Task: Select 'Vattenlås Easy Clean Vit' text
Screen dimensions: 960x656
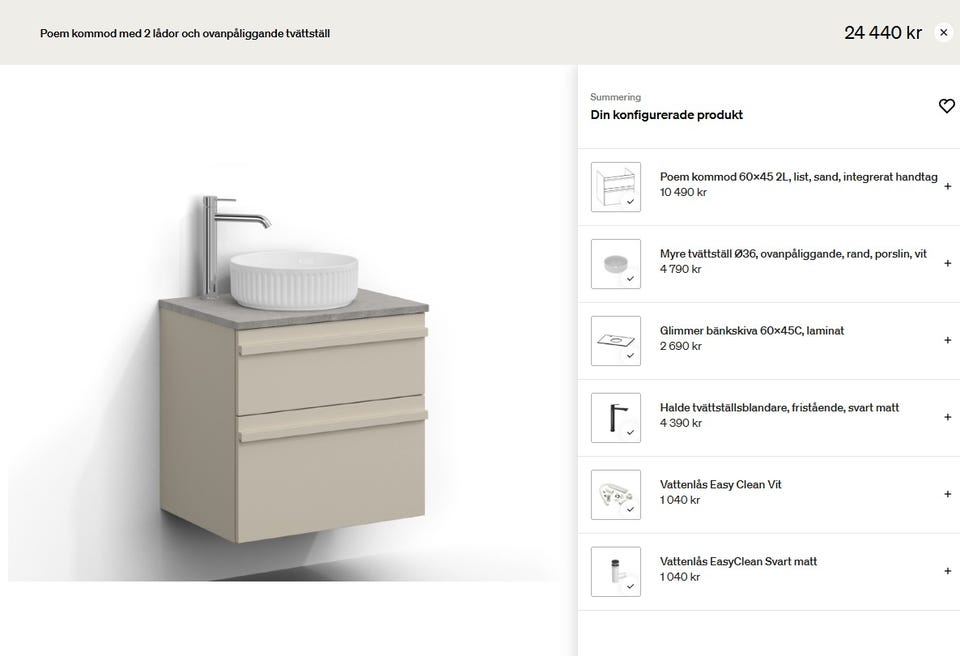Action: click(721, 484)
